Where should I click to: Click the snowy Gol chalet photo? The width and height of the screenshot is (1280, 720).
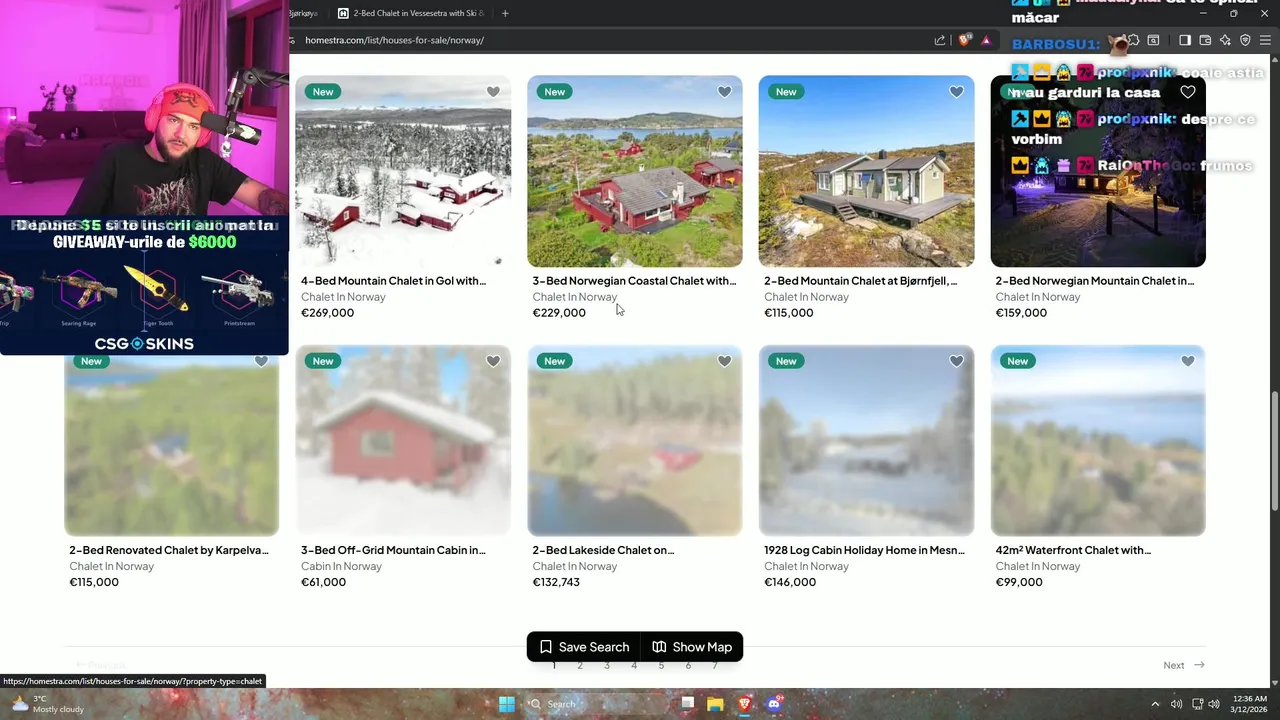click(x=403, y=171)
